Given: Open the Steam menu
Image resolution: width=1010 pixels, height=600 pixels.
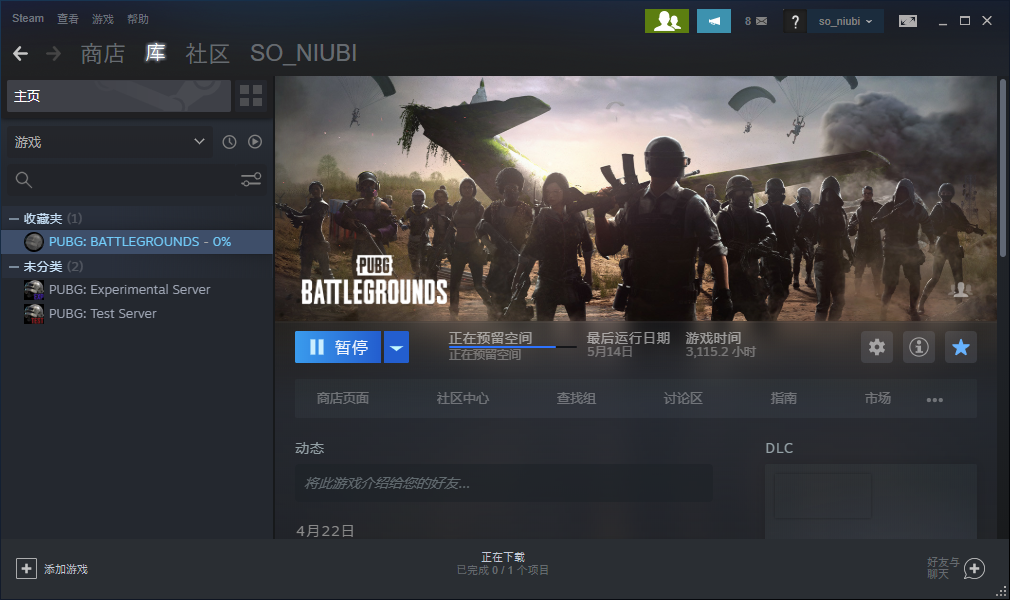Looking at the screenshot, I should (28, 19).
